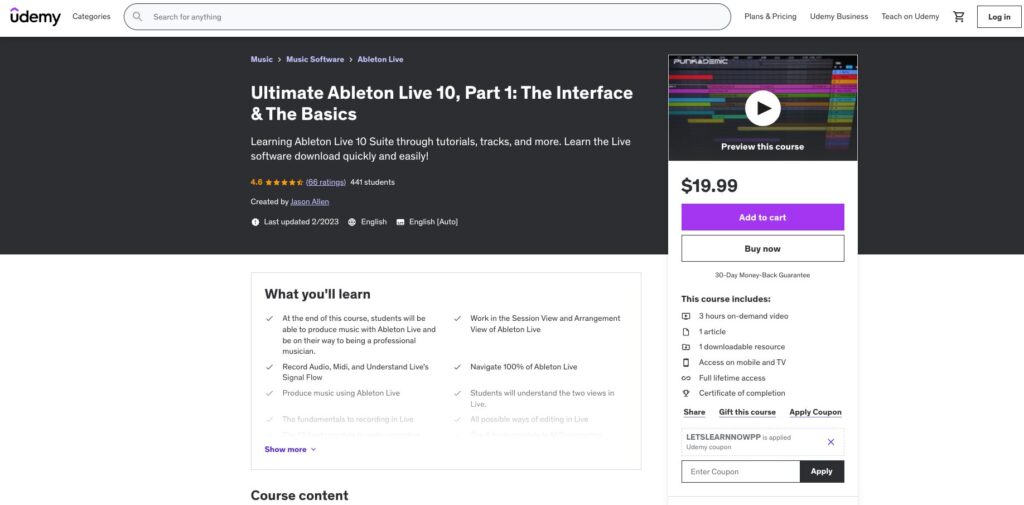Click the Music breadcrumb link

261,60
